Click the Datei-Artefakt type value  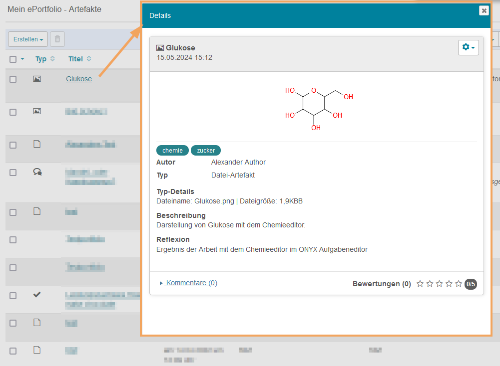[x=233, y=175]
